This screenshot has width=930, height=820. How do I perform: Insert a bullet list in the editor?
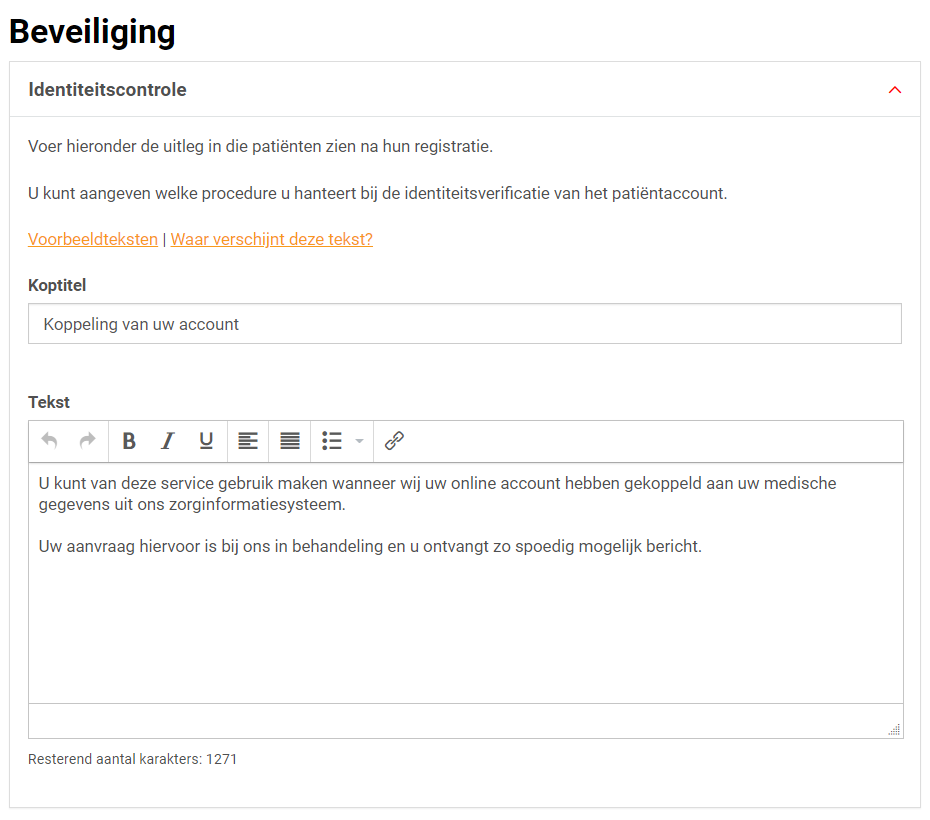pyautogui.click(x=332, y=441)
